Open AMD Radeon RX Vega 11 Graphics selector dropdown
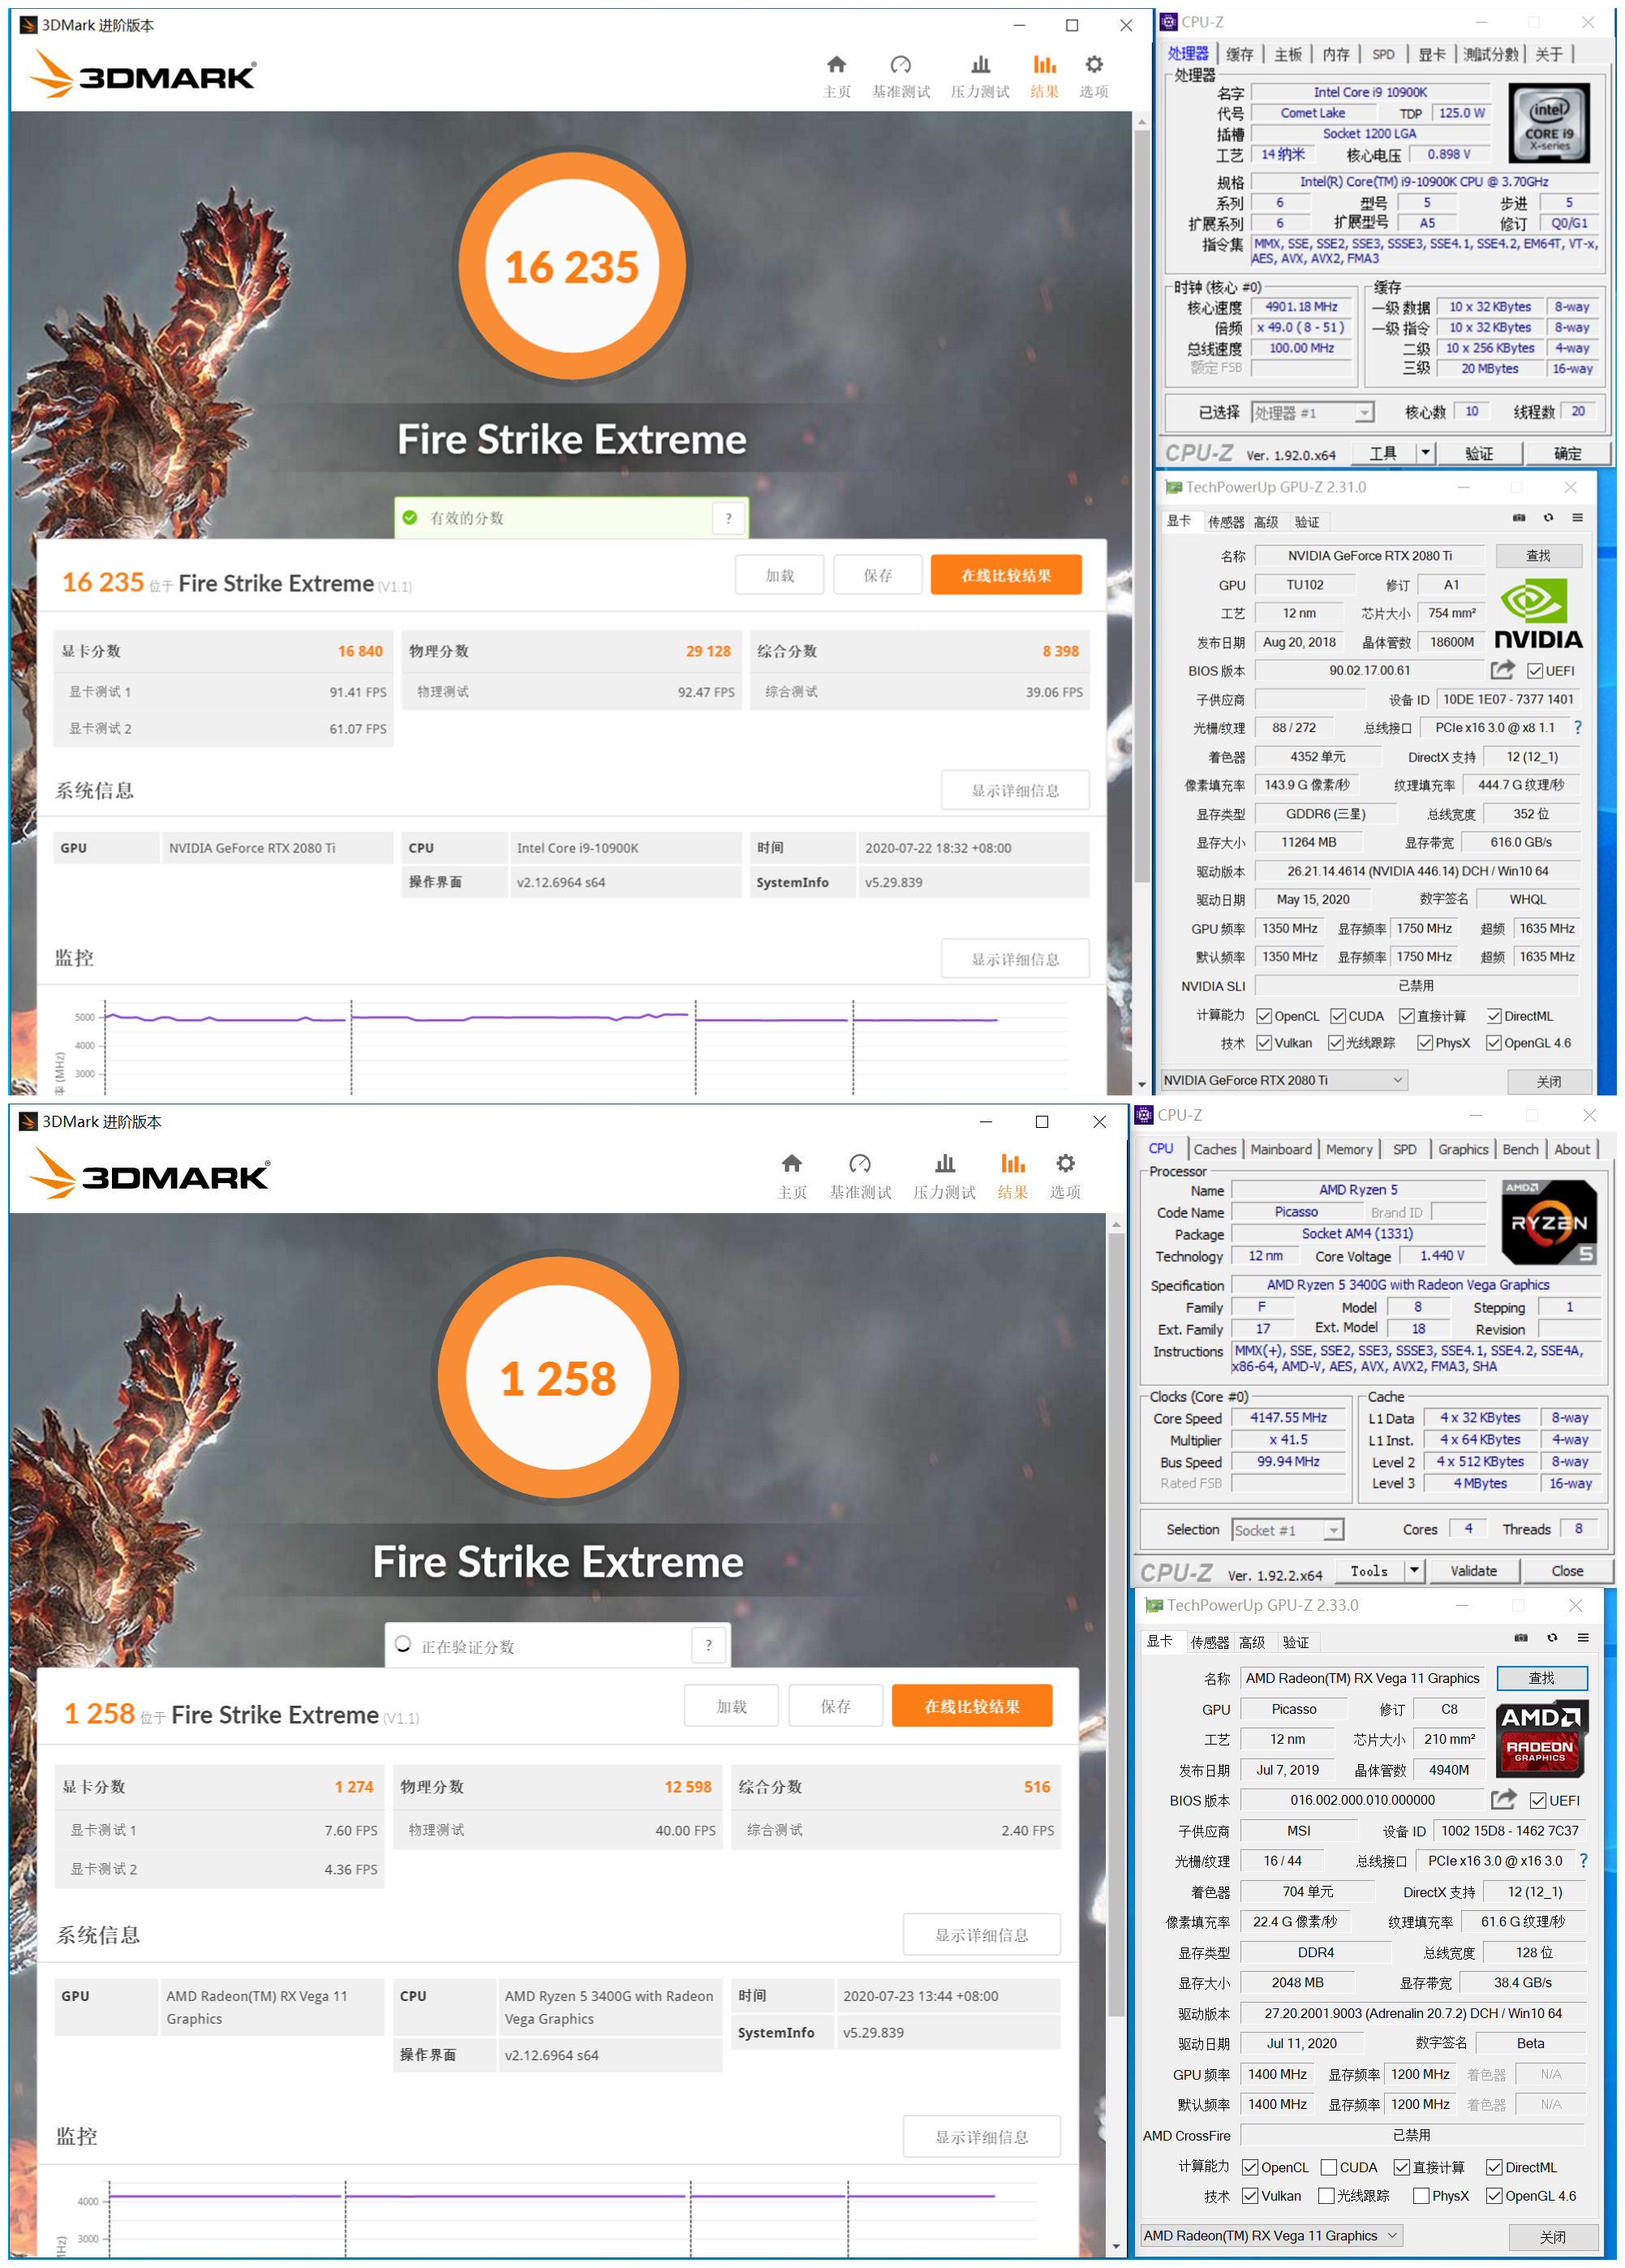Viewport: 1625px width, 2268px height. point(1271,2235)
